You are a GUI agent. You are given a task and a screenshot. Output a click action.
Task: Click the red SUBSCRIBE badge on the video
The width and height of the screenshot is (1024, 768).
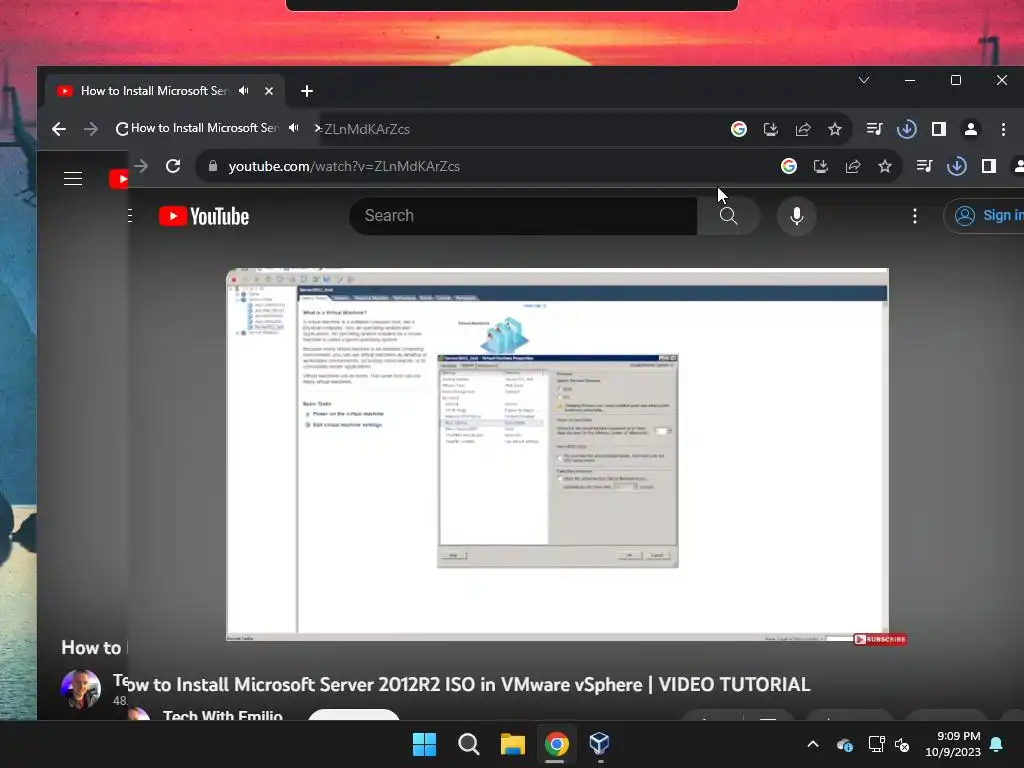[x=880, y=639]
